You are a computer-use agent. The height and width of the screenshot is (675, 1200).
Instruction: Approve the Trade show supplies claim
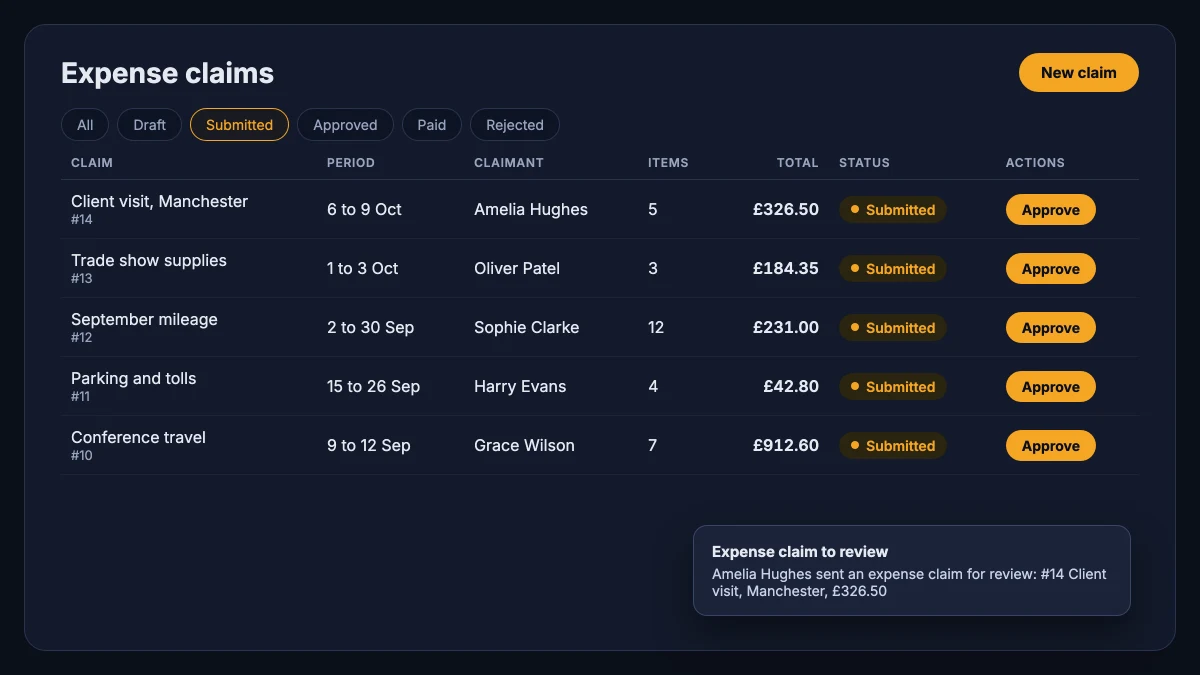pyautogui.click(x=1050, y=269)
